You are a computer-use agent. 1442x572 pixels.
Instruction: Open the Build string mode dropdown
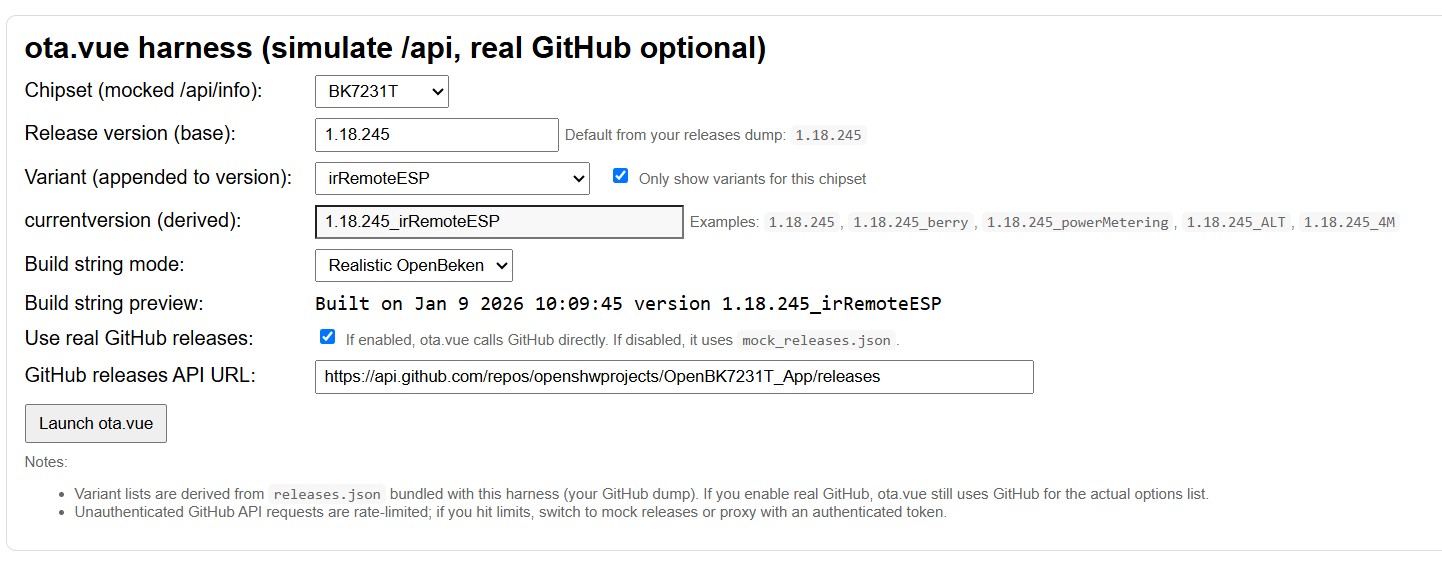413,266
